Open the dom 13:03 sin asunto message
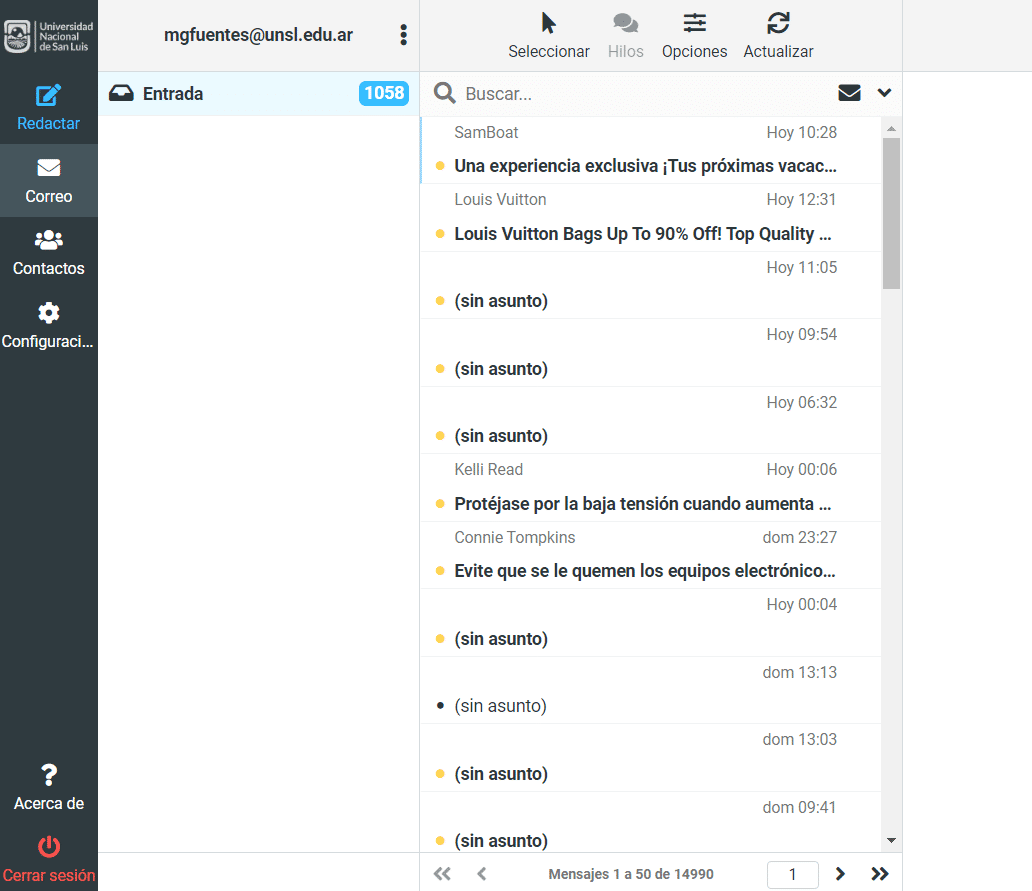Viewport: 1032px width, 891px height. point(650,757)
